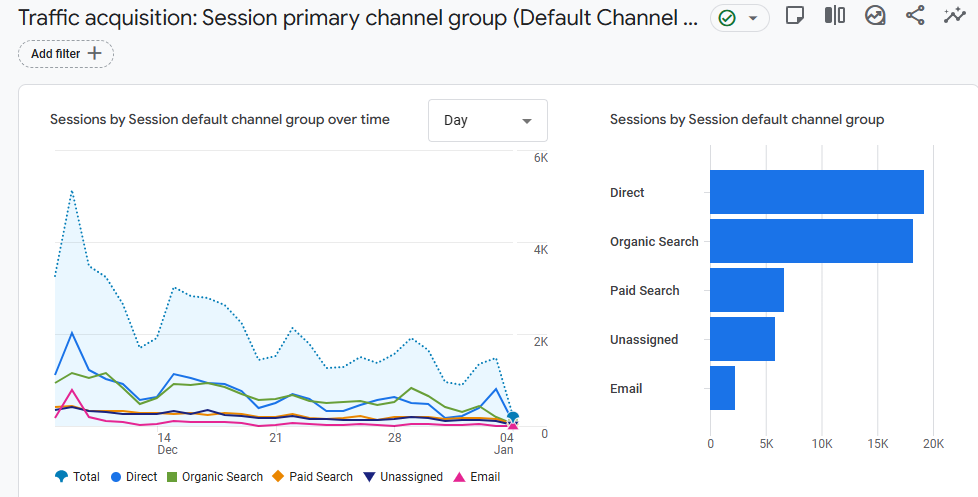Toggle the Total series in legend
978x497 pixels.
point(78,477)
